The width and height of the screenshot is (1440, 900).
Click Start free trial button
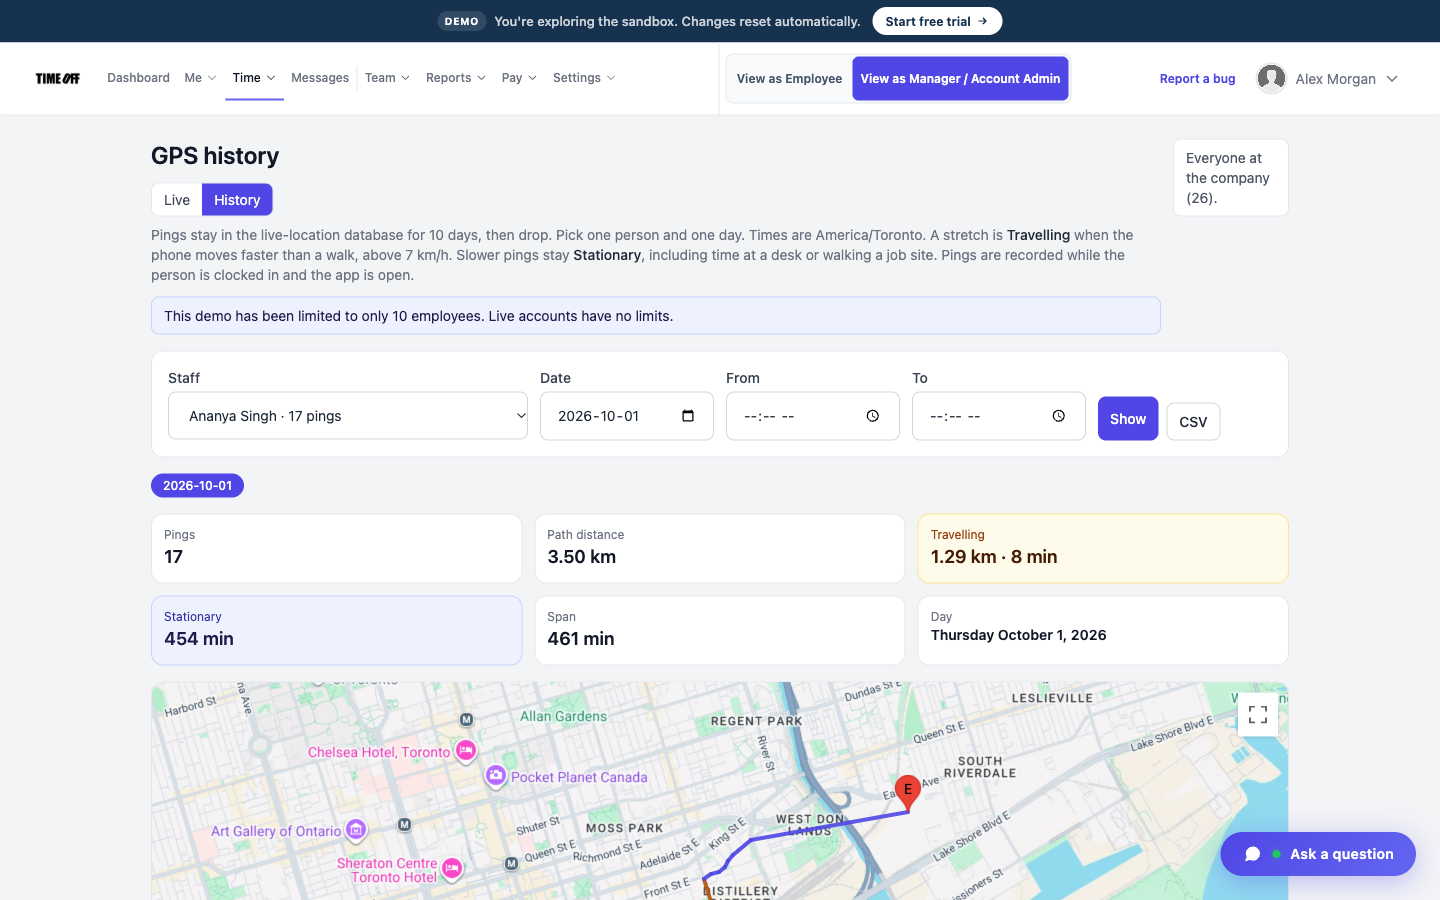(937, 21)
